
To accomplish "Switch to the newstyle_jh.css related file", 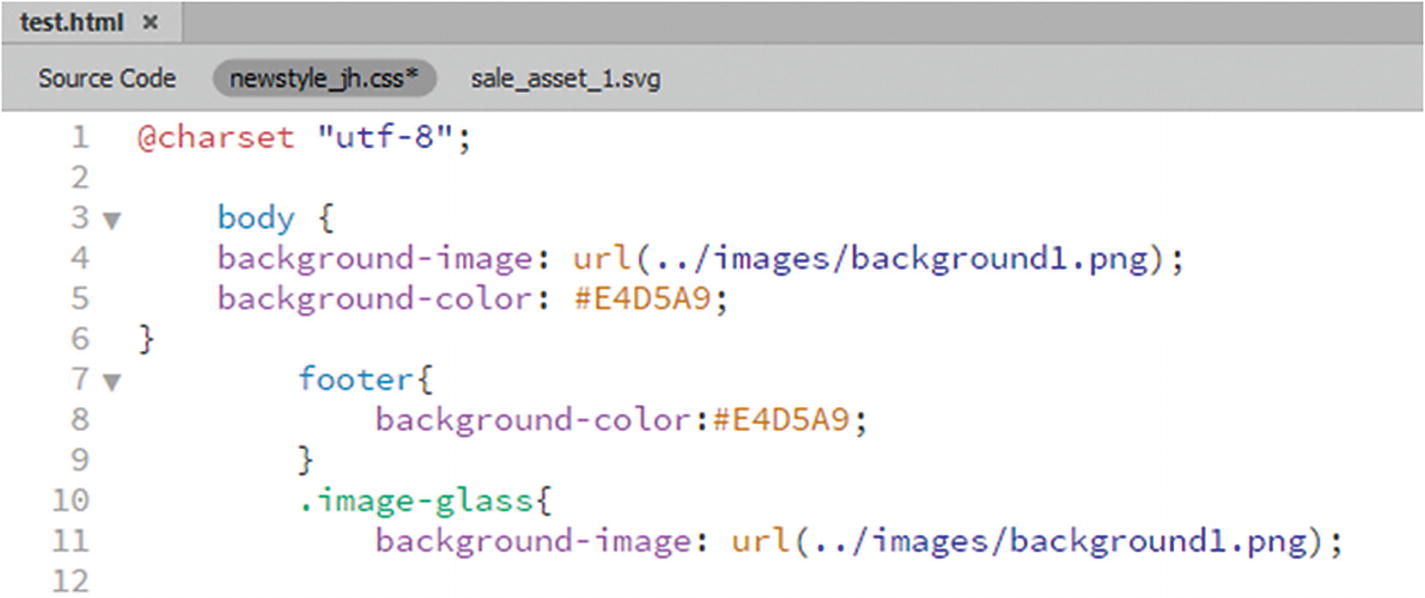I will [x=325, y=78].
